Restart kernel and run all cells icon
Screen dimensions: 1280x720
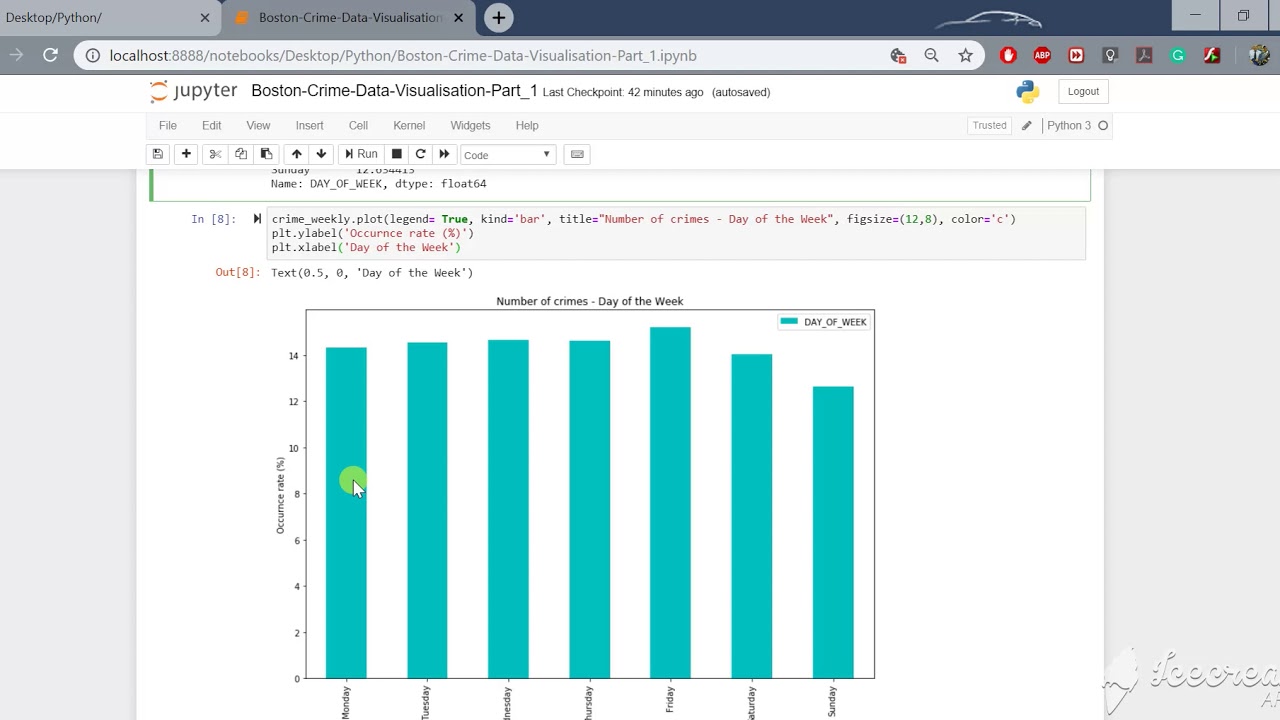click(444, 154)
